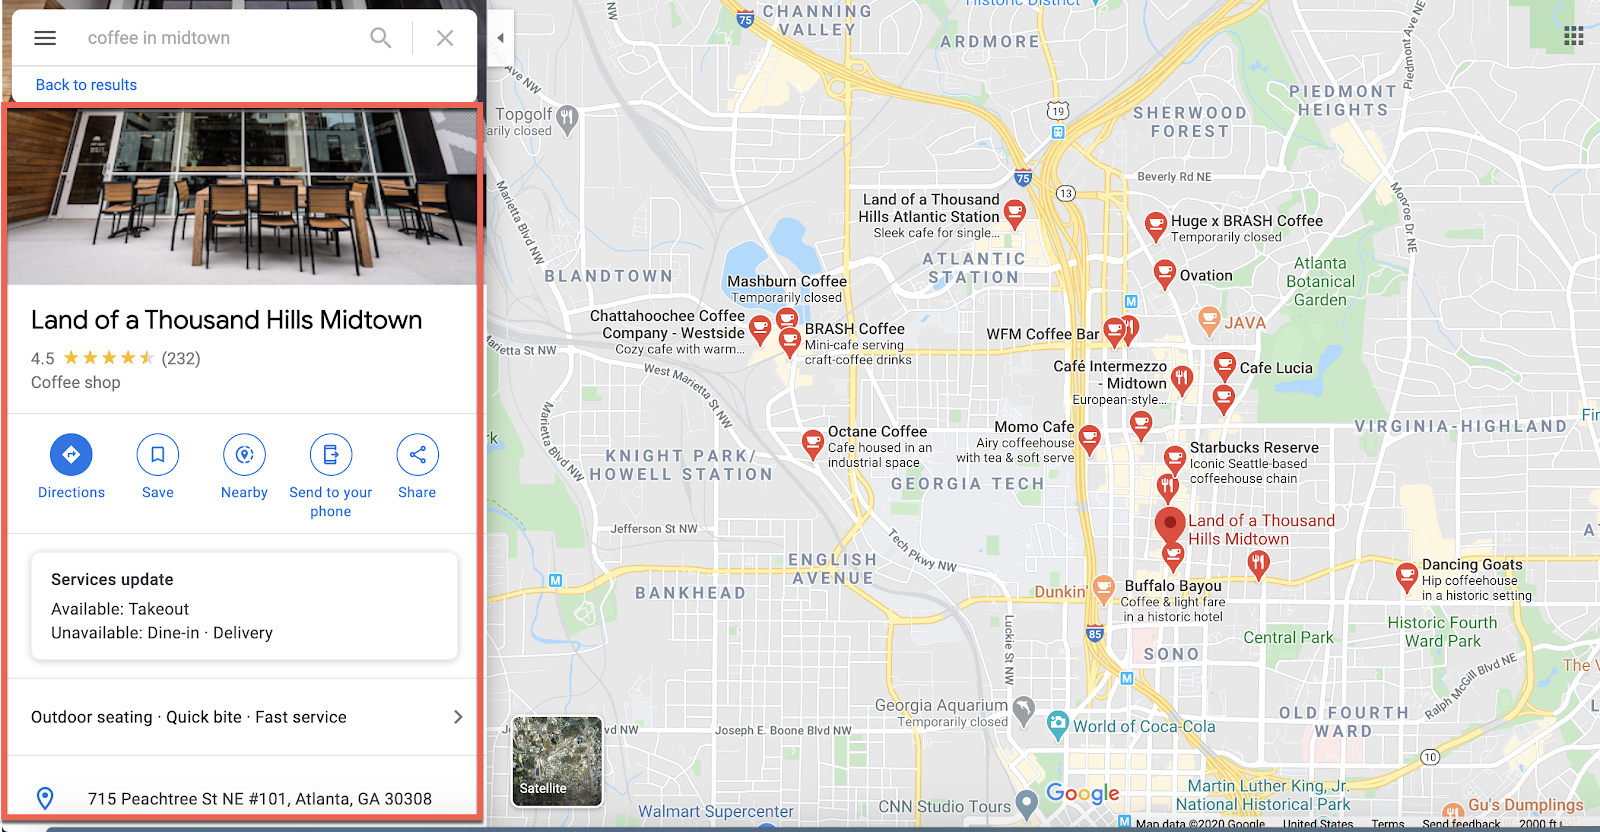Select the World of Coca-Cola marker
This screenshot has width=1600, height=832.
pyautogui.click(x=1058, y=725)
